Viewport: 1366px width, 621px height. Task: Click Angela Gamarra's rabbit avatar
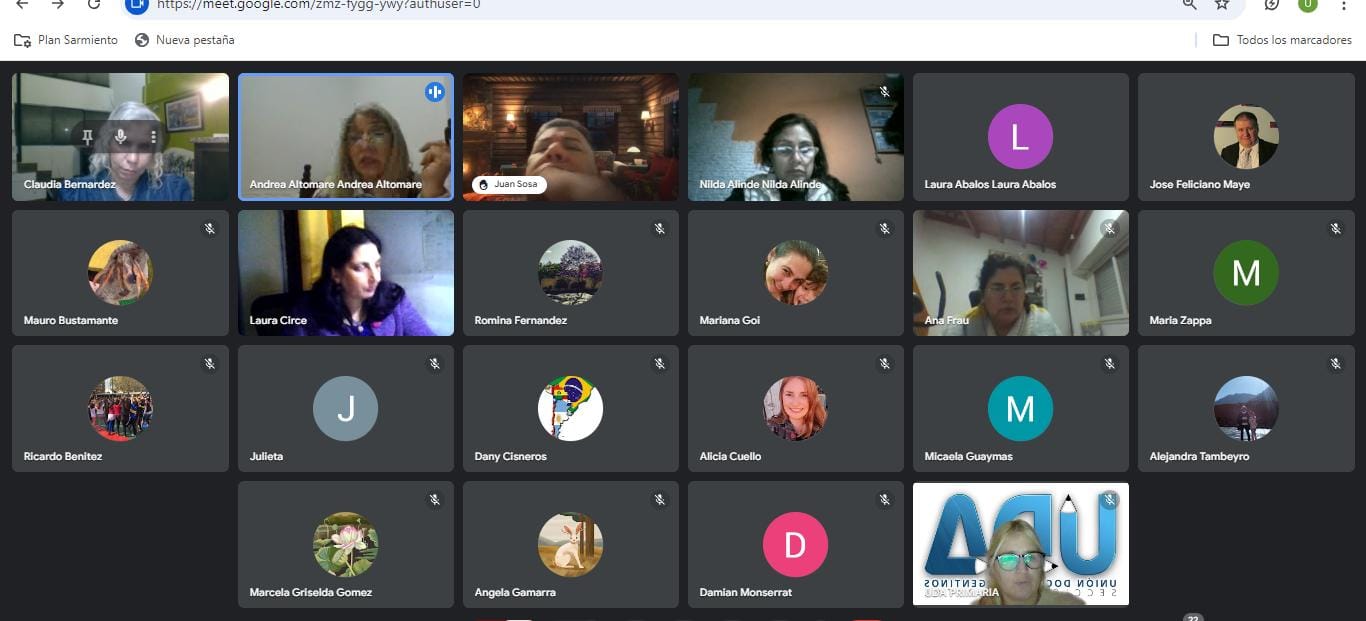click(x=570, y=544)
